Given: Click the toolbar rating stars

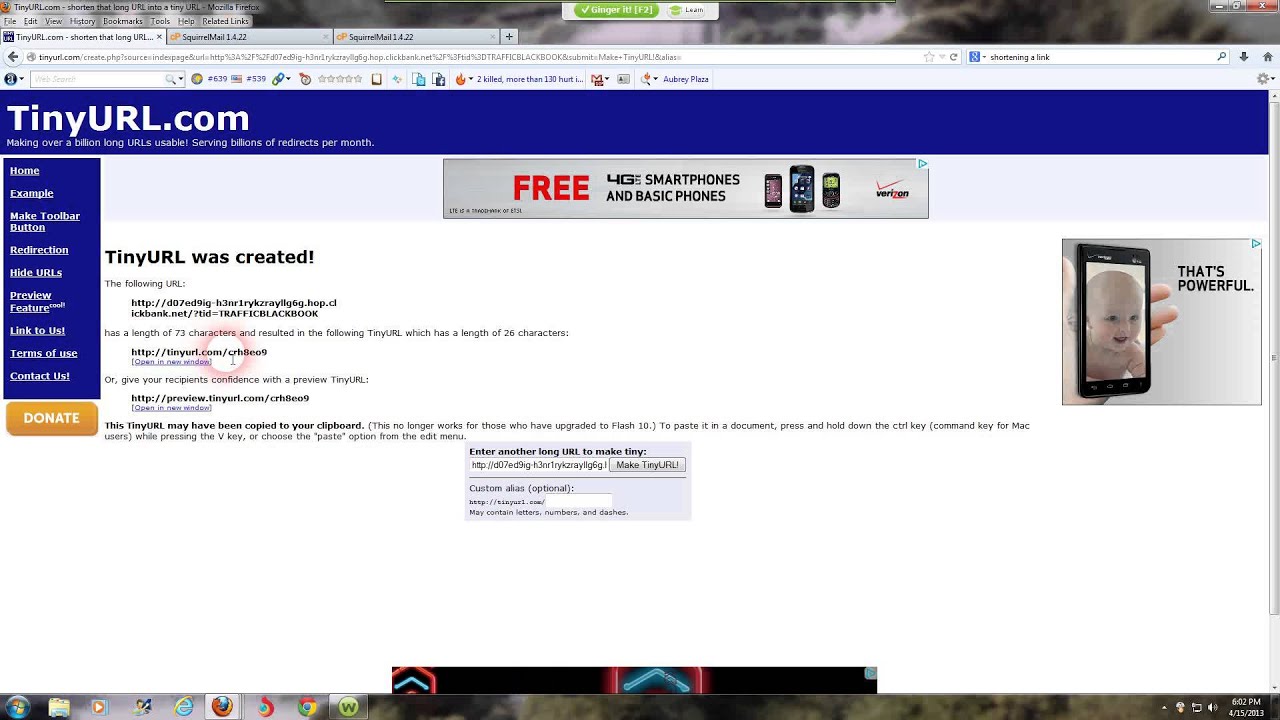Looking at the screenshot, I should [x=340, y=79].
